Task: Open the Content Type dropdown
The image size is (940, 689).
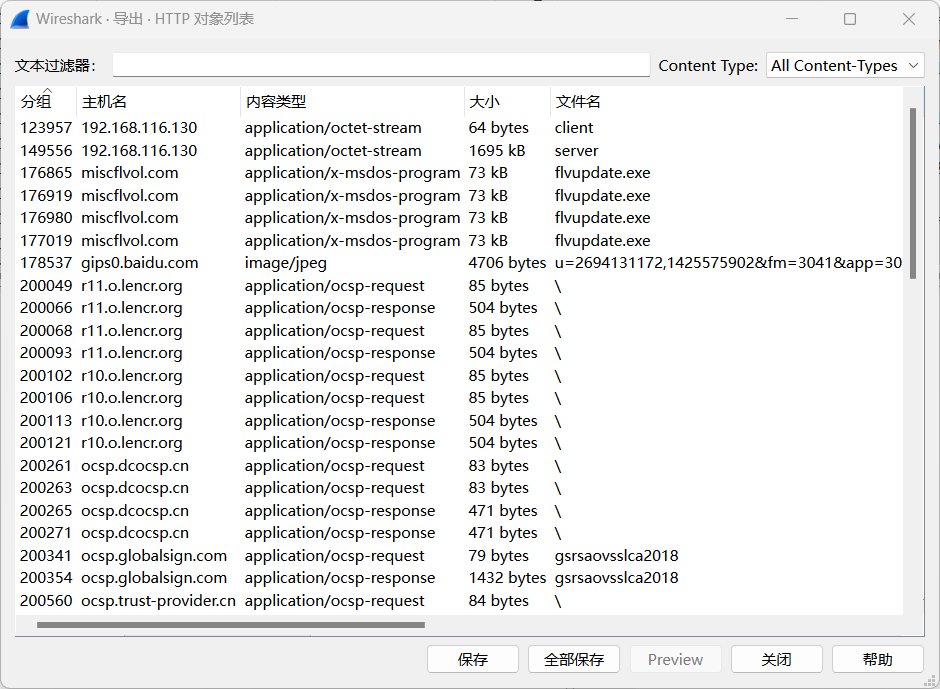Action: [x=845, y=66]
